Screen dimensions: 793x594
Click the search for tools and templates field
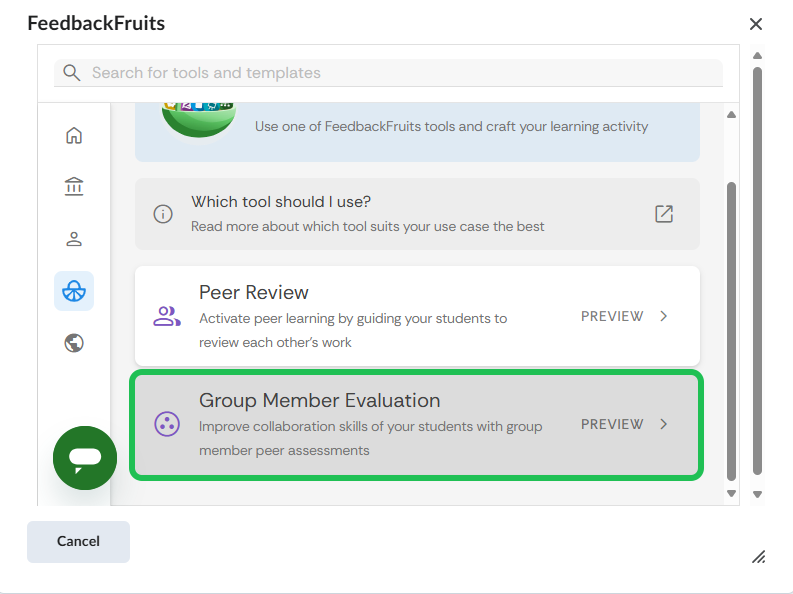coord(400,73)
